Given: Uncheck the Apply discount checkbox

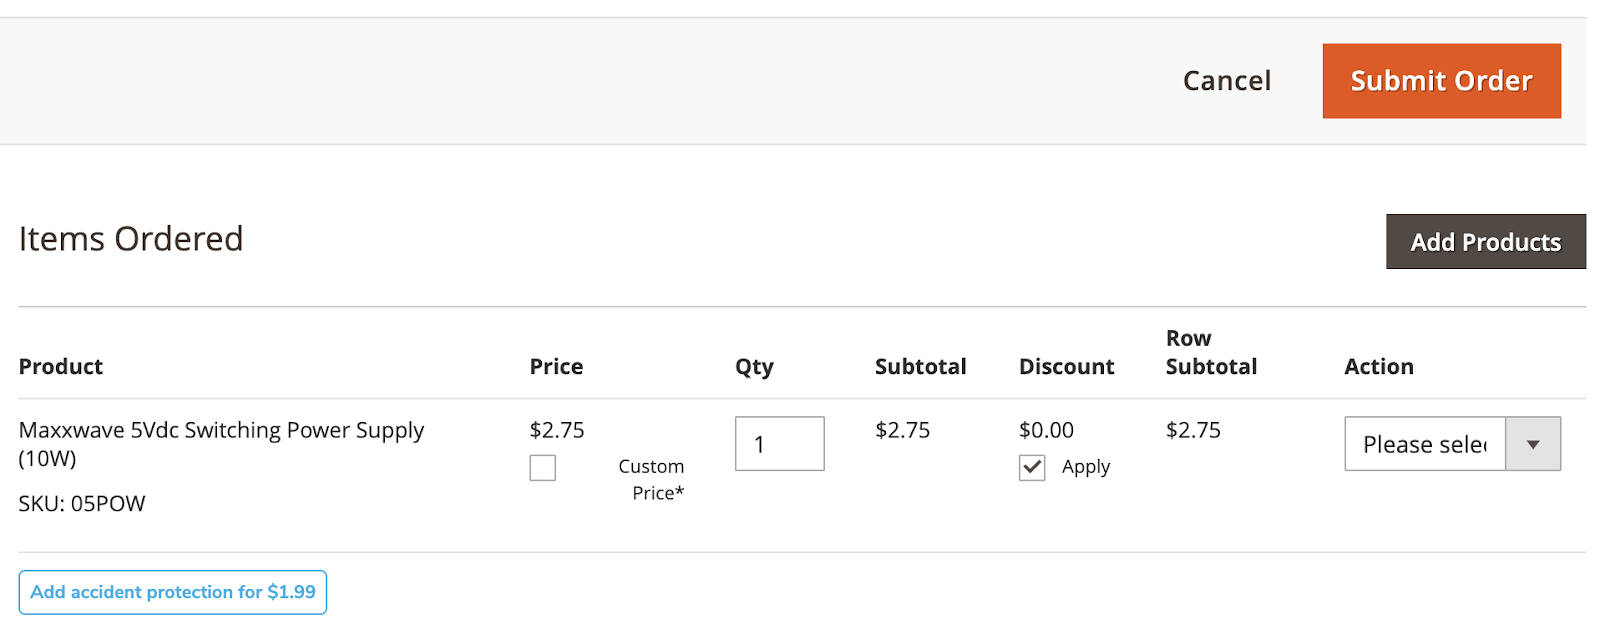Looking at the screenshot, I should [1032, 468].
